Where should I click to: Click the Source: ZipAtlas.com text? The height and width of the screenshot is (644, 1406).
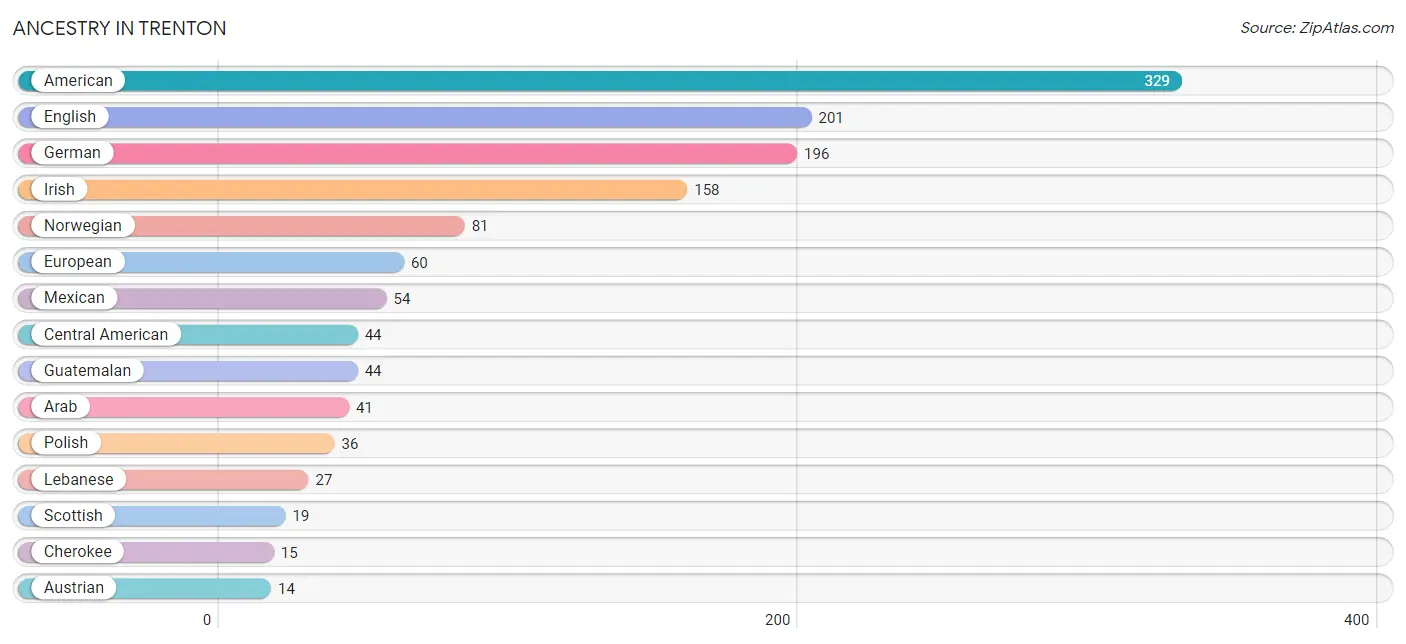pyautogui.click(x=1317, y=28)
